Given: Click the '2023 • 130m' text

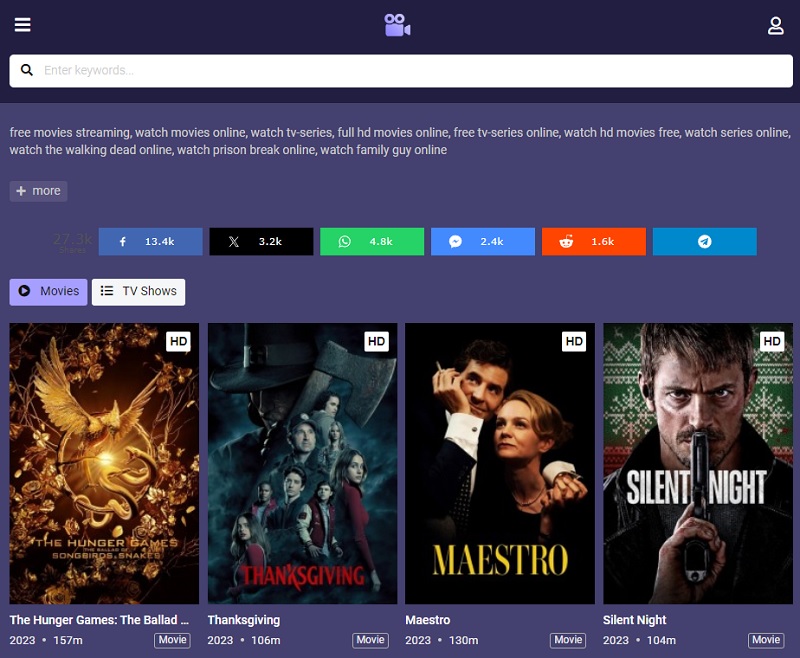Looking at the screenshot, I should click(442, 641).
